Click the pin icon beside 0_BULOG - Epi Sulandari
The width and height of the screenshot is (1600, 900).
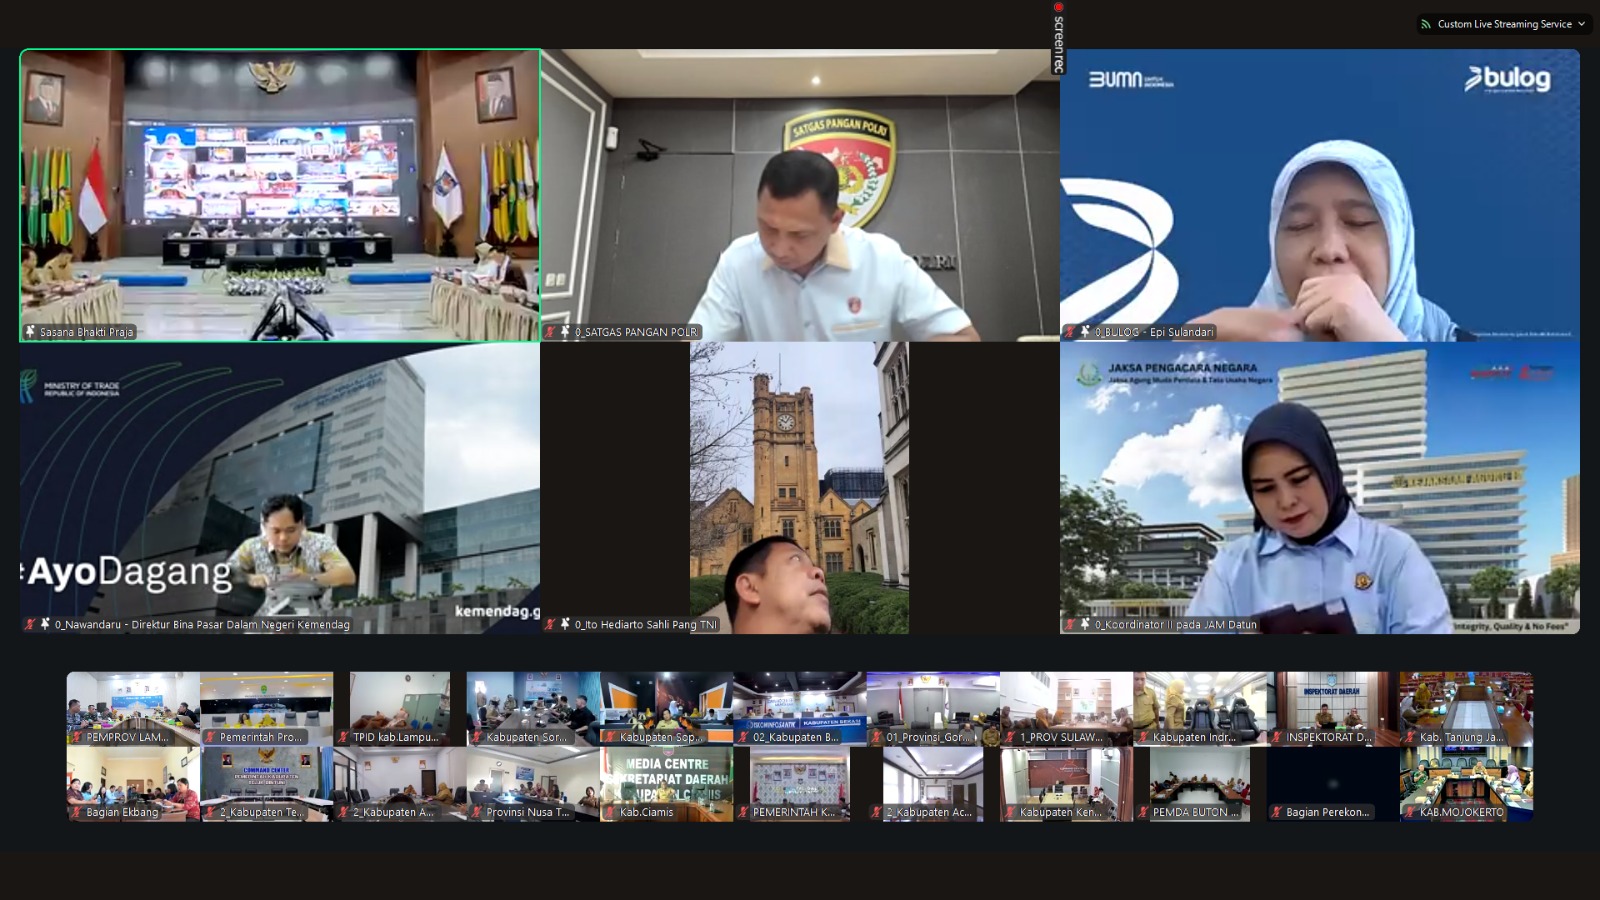coord(1085,332)
